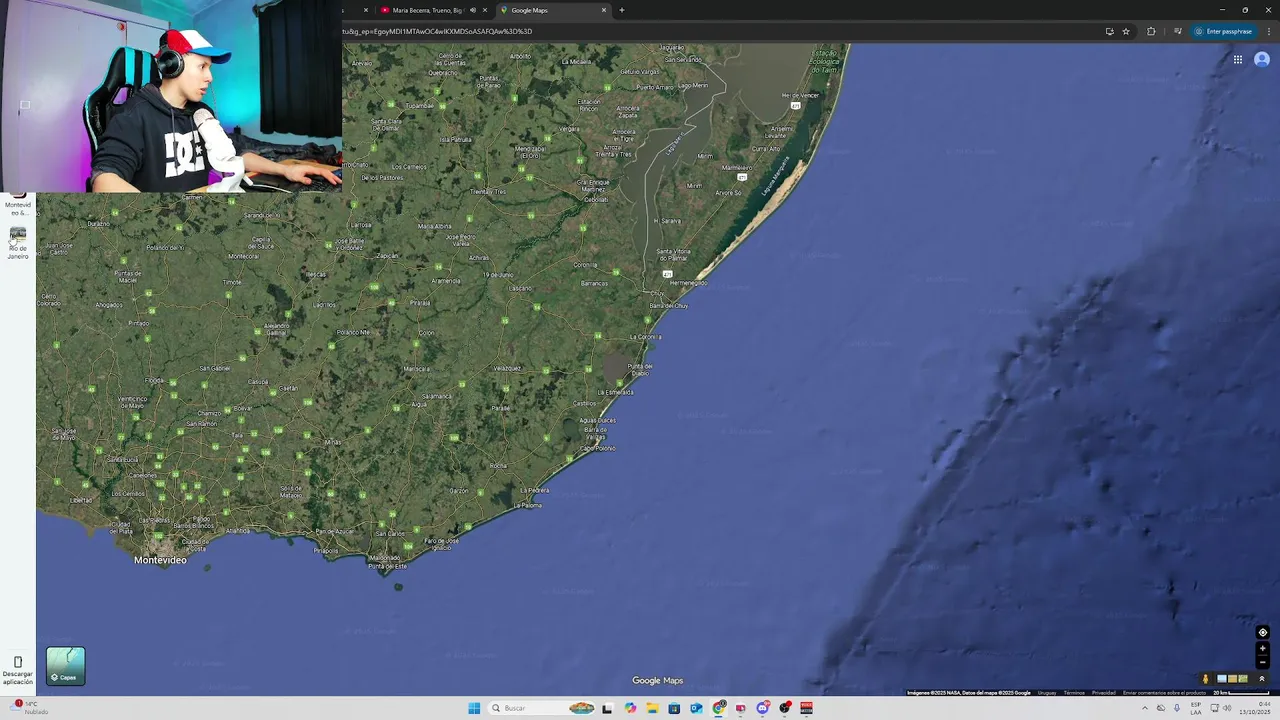The height and width of the screenshot is (720, 1280).
Task: Open the Capas layers thumbnail
Action: pyautogui.click(x=65, y=666)
